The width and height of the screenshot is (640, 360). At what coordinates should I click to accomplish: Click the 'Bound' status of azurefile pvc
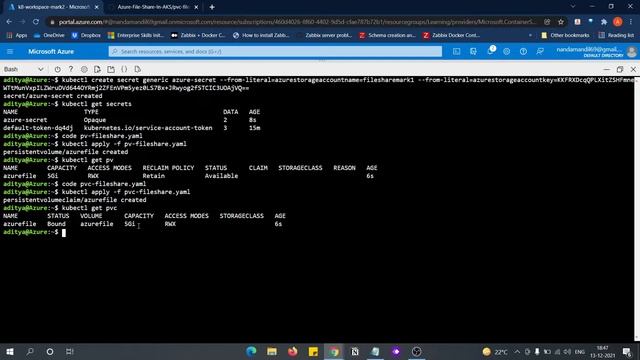(x=56, y=224)
